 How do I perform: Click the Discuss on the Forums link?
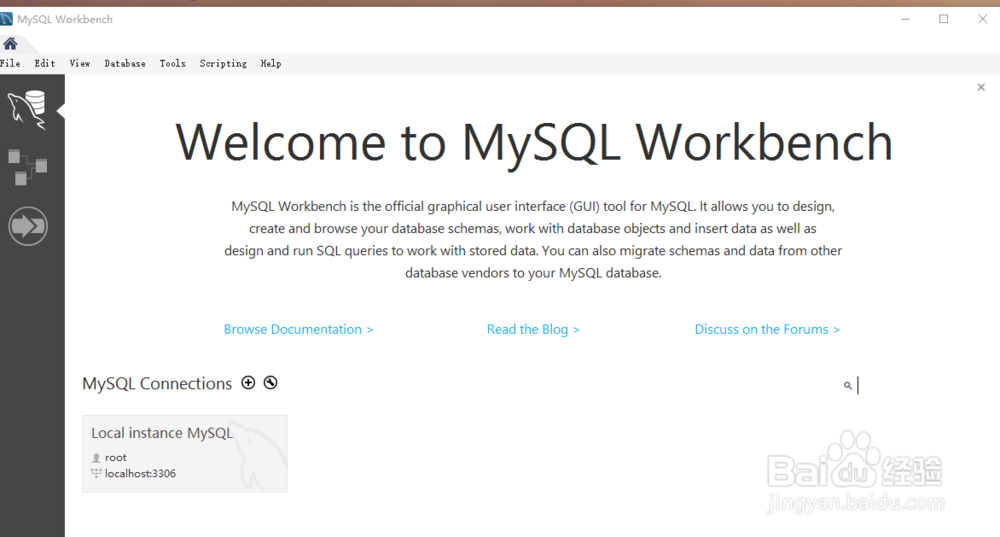pyautogui.click(x=767, y=329)
